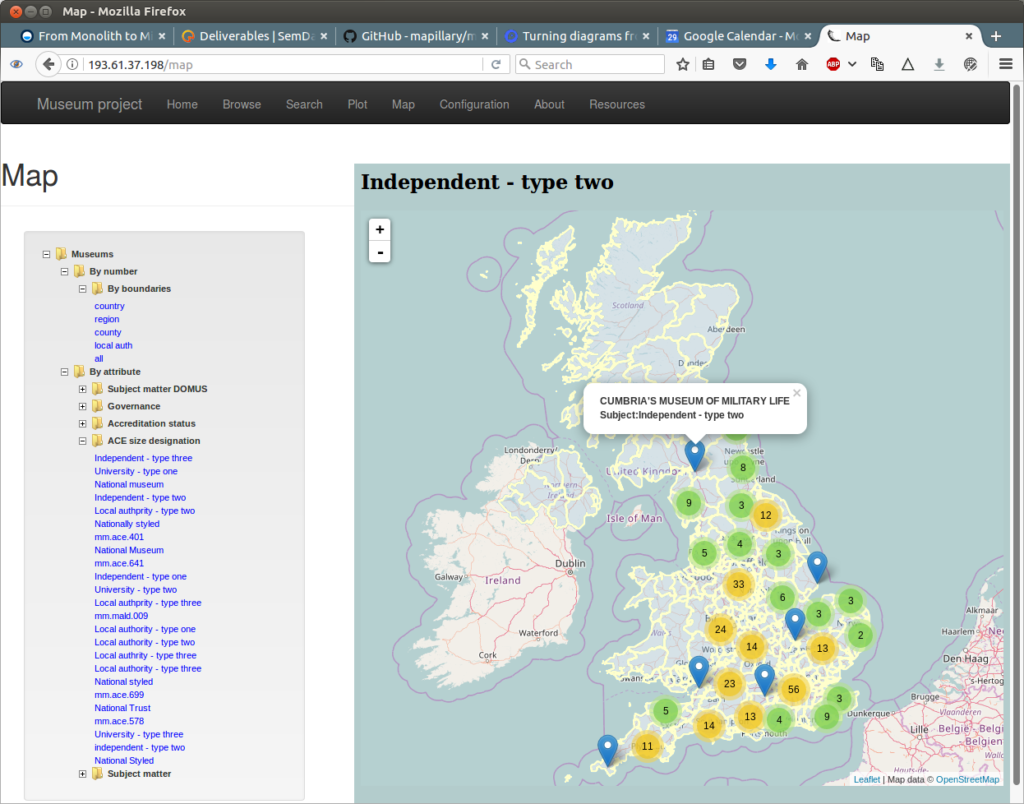This screenshot has height=804, width=1024.
Task: Click the globe privacy extension icon
Action: click(970, 63)
